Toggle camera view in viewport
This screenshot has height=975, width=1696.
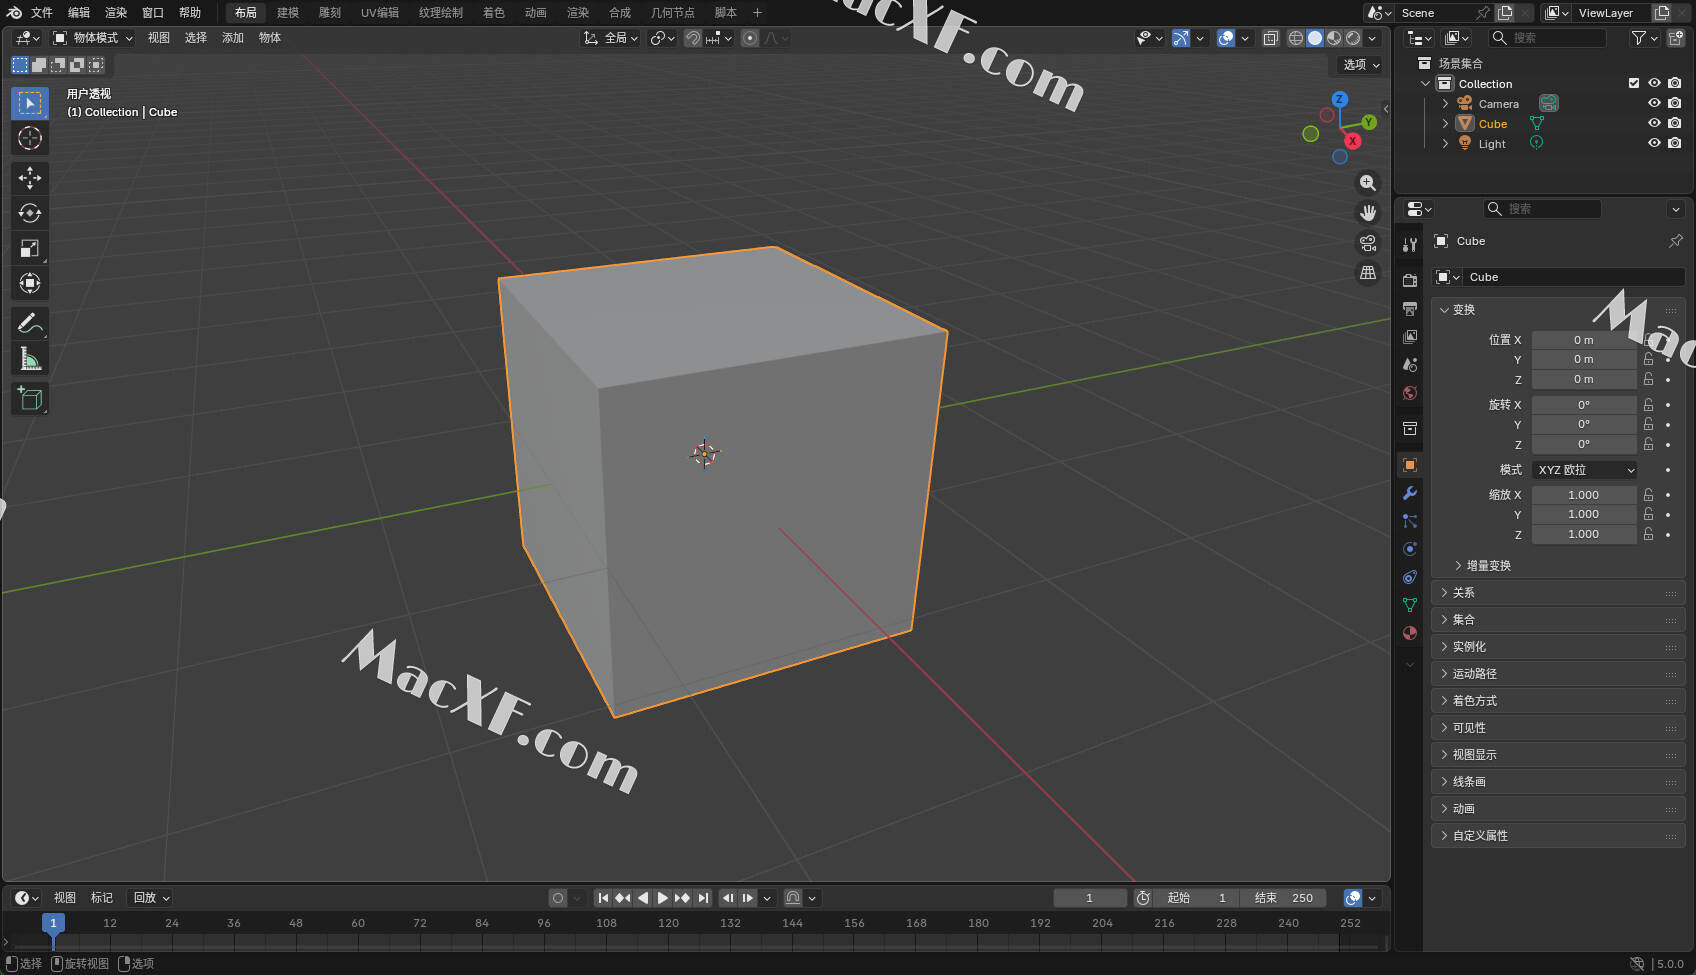click(1368, 243)
